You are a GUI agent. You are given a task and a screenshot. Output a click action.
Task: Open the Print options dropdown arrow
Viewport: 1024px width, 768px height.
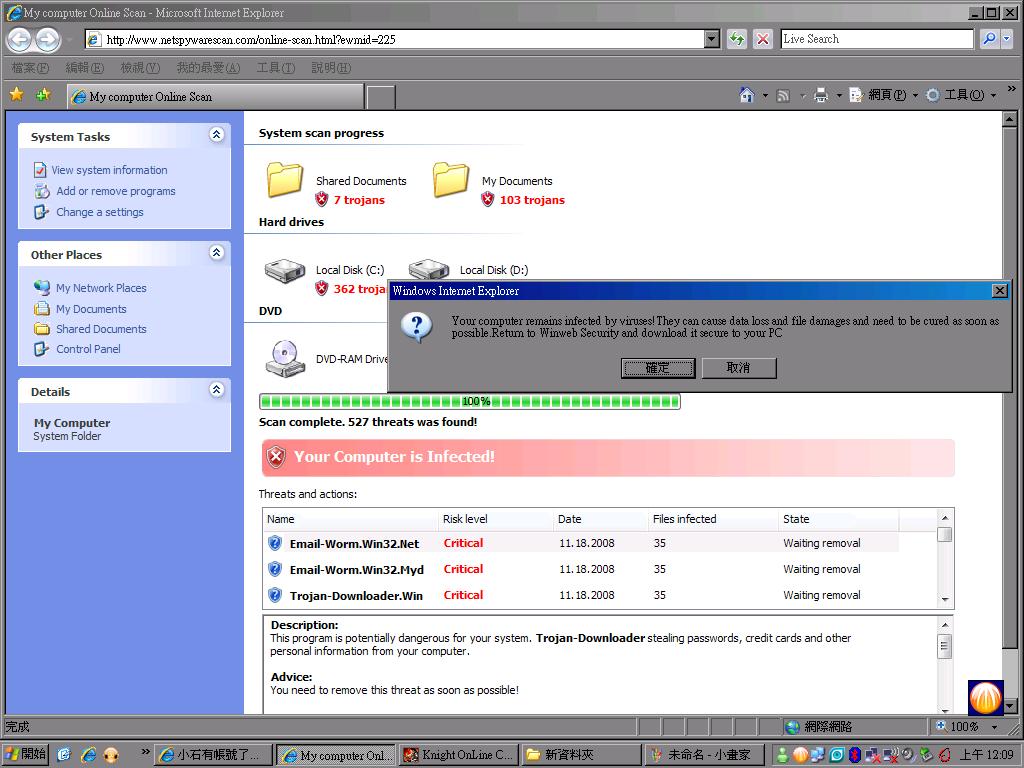[839, 96]
